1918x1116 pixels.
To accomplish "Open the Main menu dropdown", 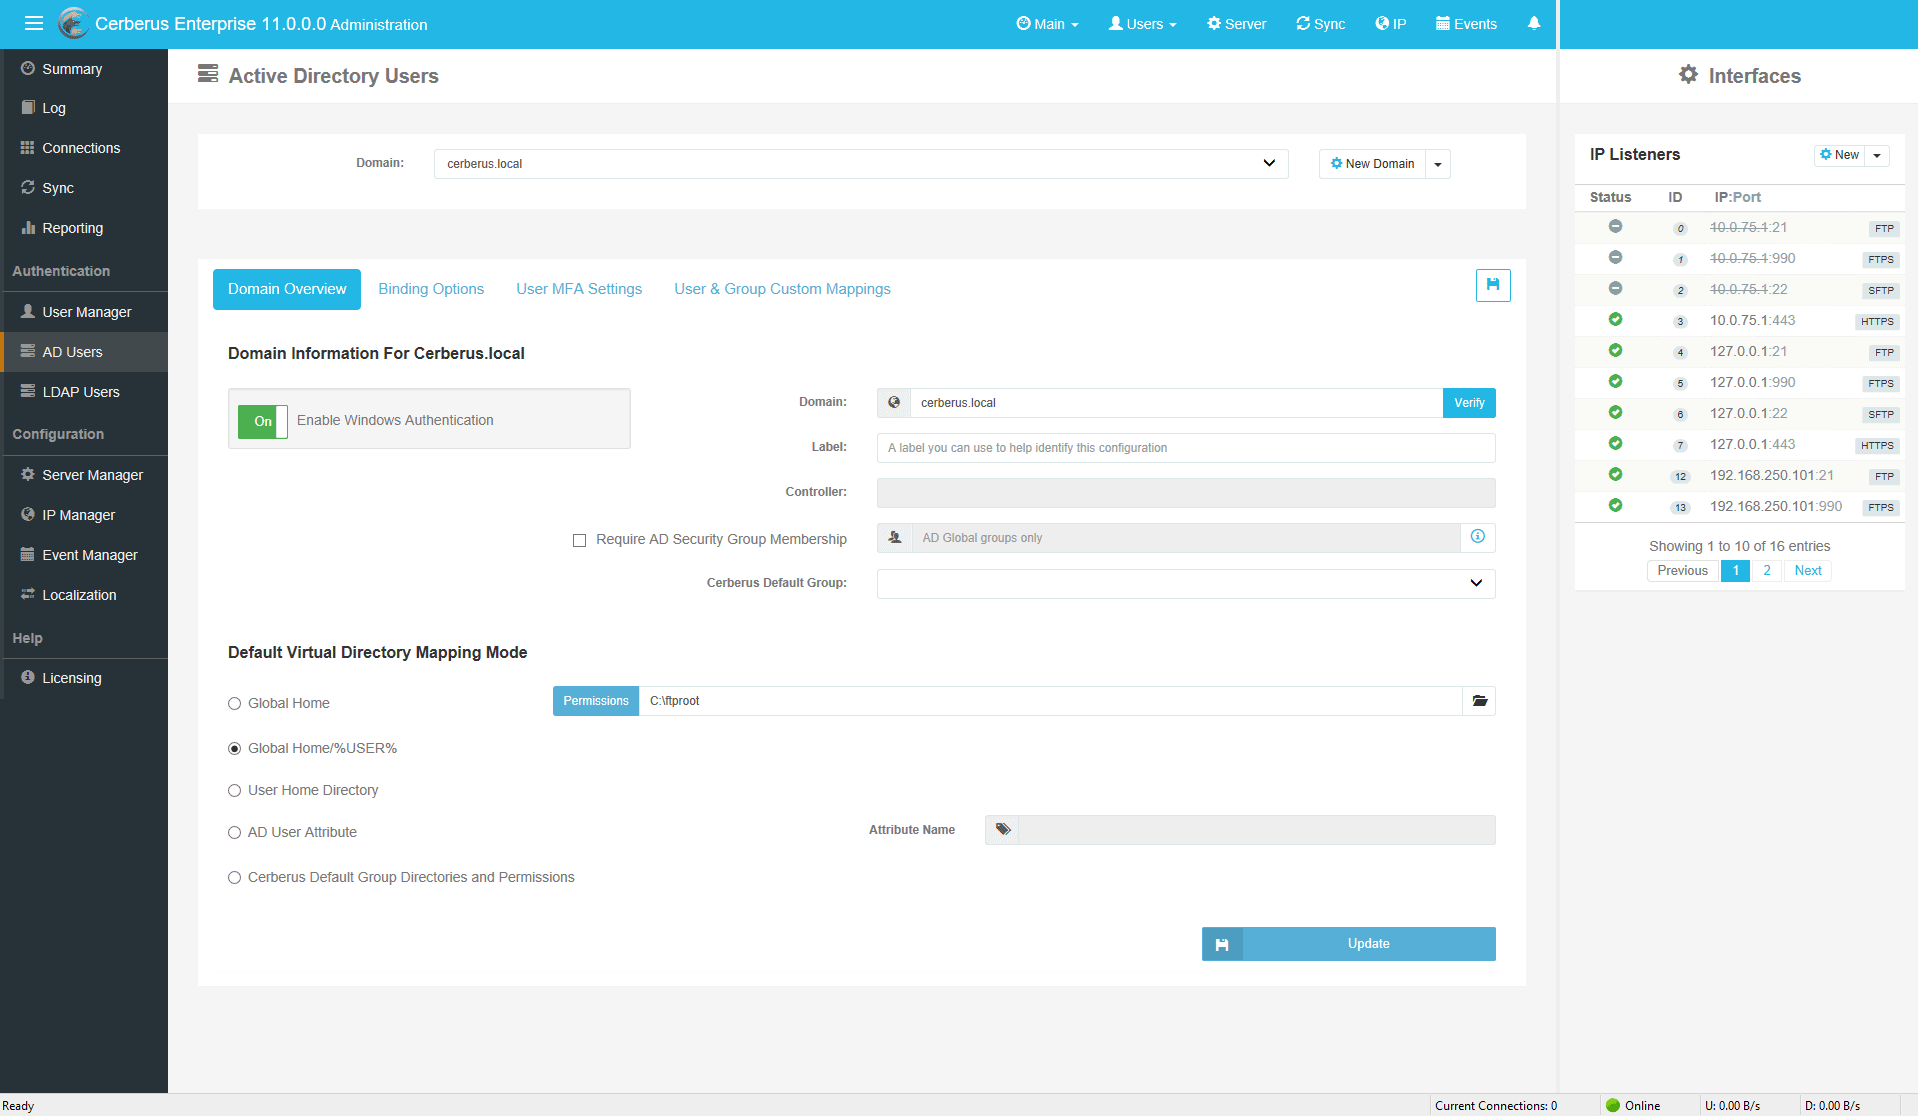I will [x=1047, y=24].
